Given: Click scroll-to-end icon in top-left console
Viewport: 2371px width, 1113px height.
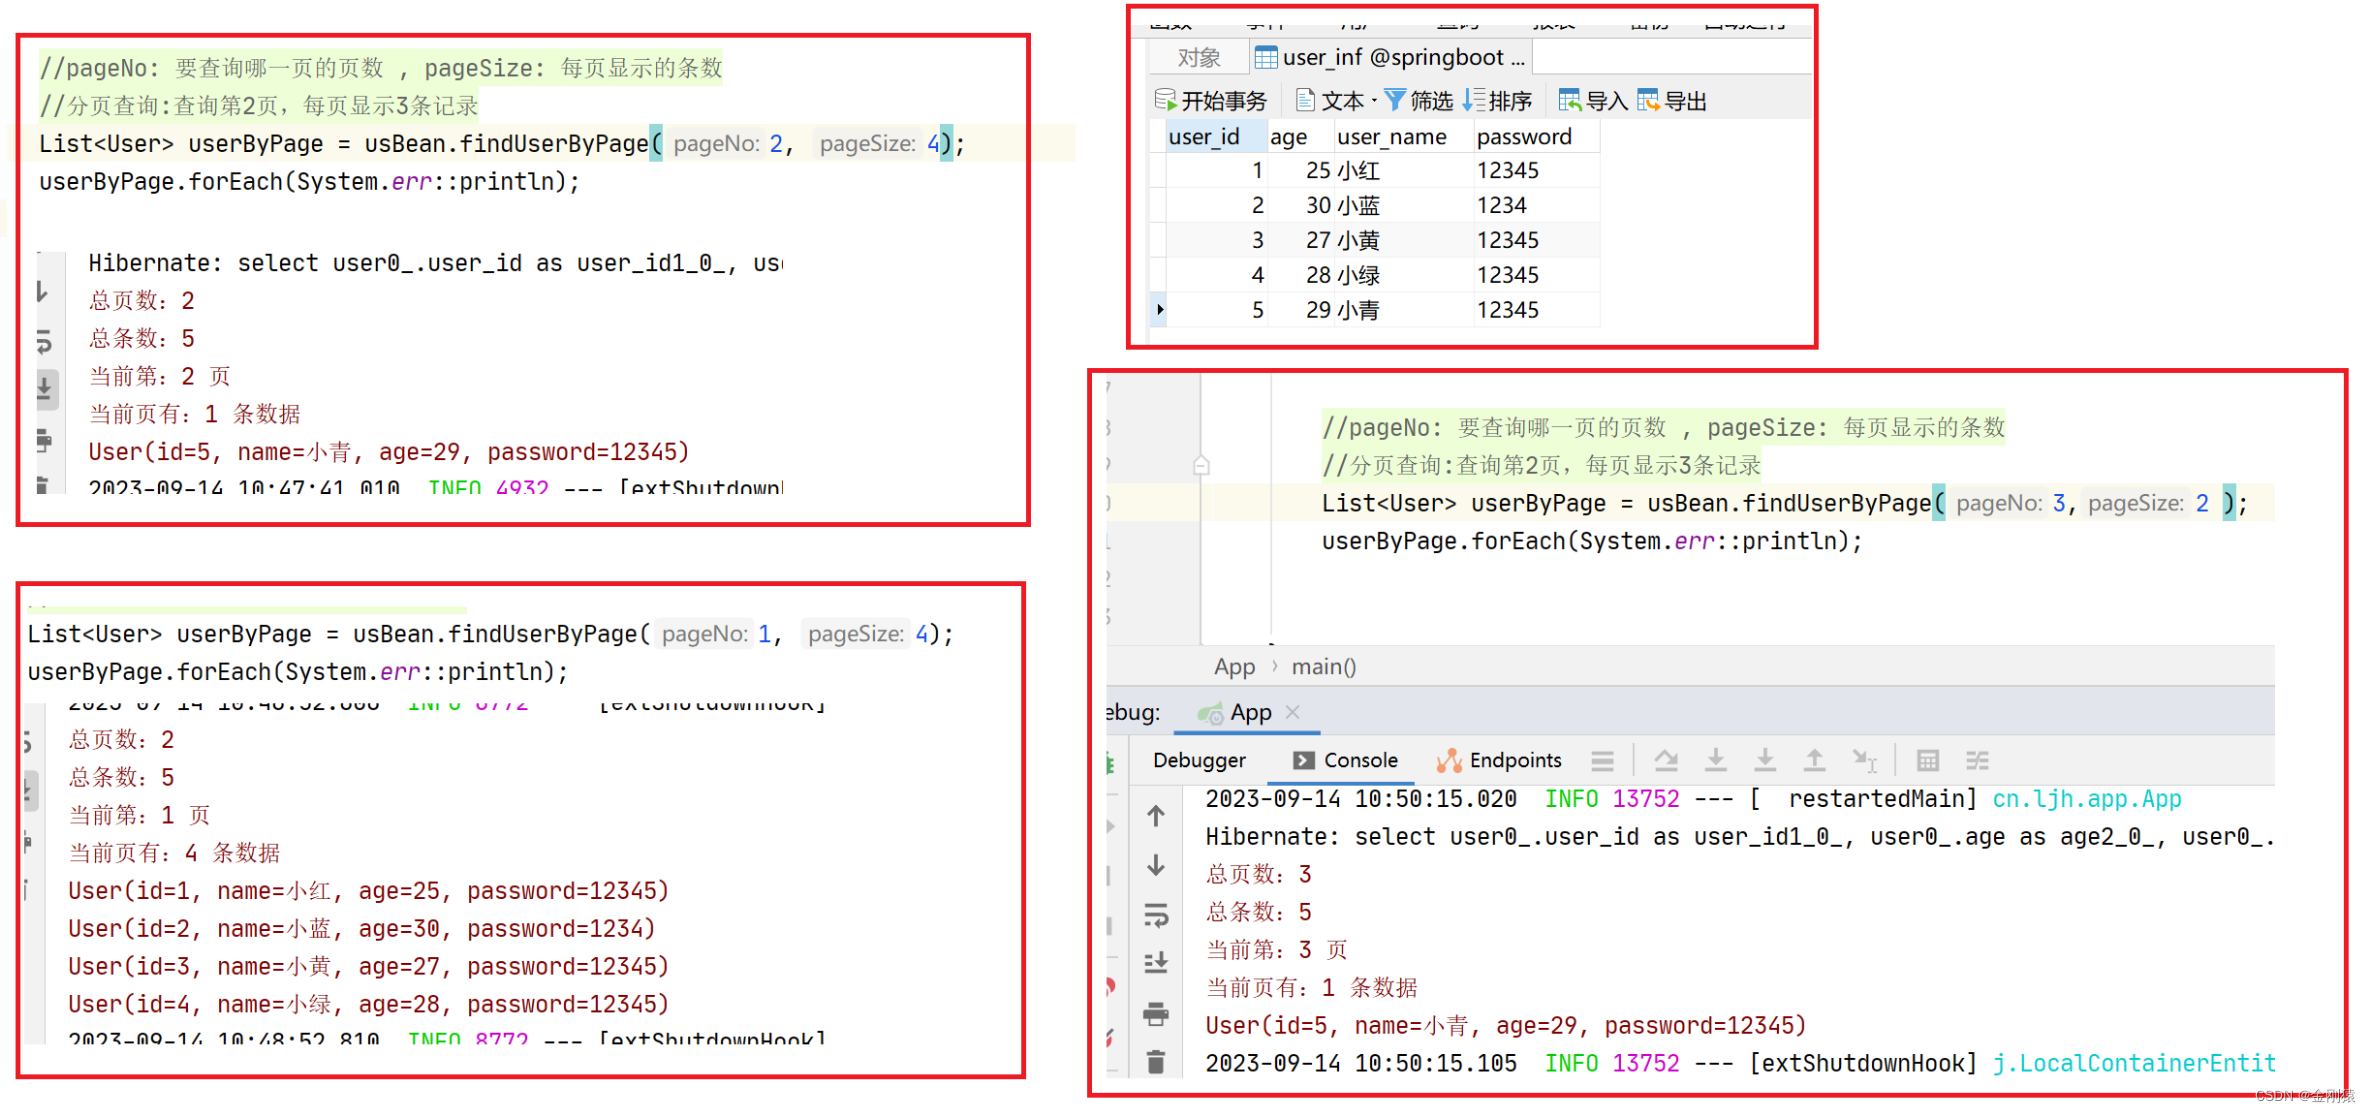Looking at the screenshot, I should (44, 388).
